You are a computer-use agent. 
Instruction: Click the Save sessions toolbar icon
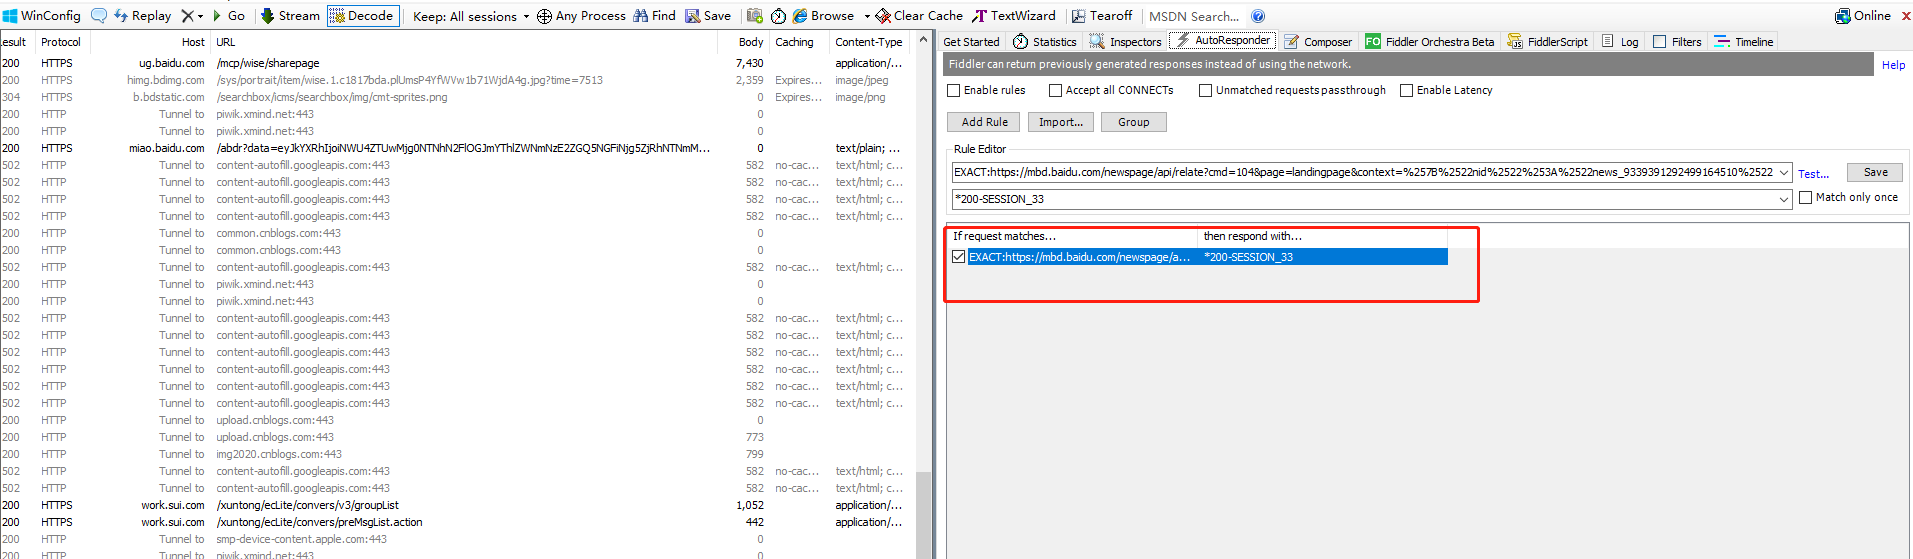pos(708,16)
